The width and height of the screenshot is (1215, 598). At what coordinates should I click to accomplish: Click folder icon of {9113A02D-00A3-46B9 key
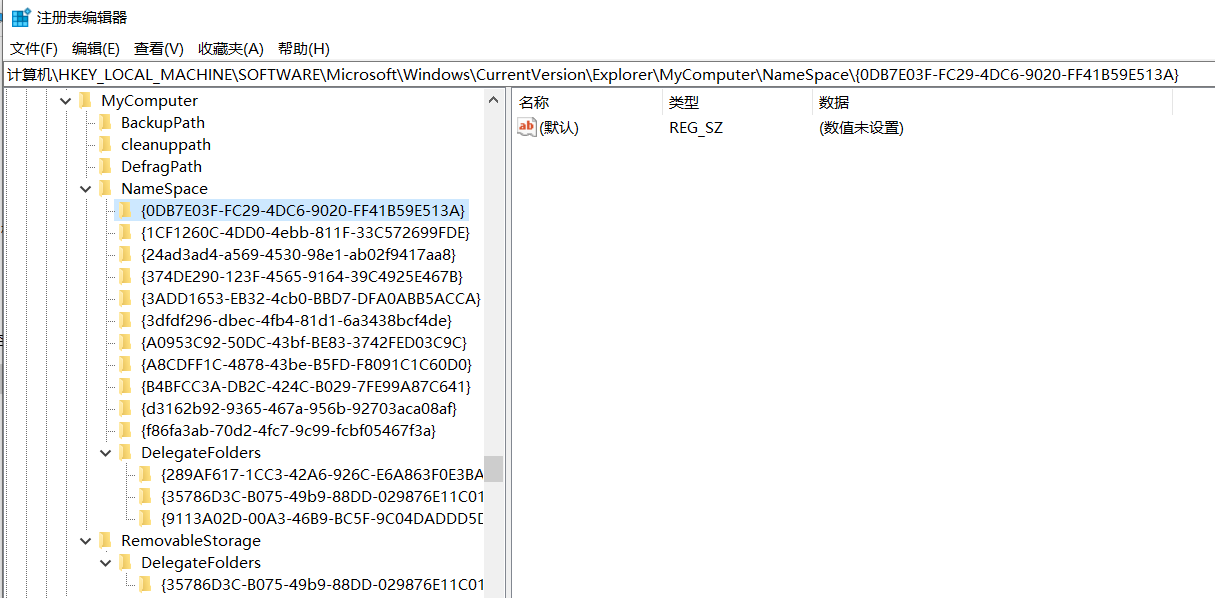[x=145, y=518]
